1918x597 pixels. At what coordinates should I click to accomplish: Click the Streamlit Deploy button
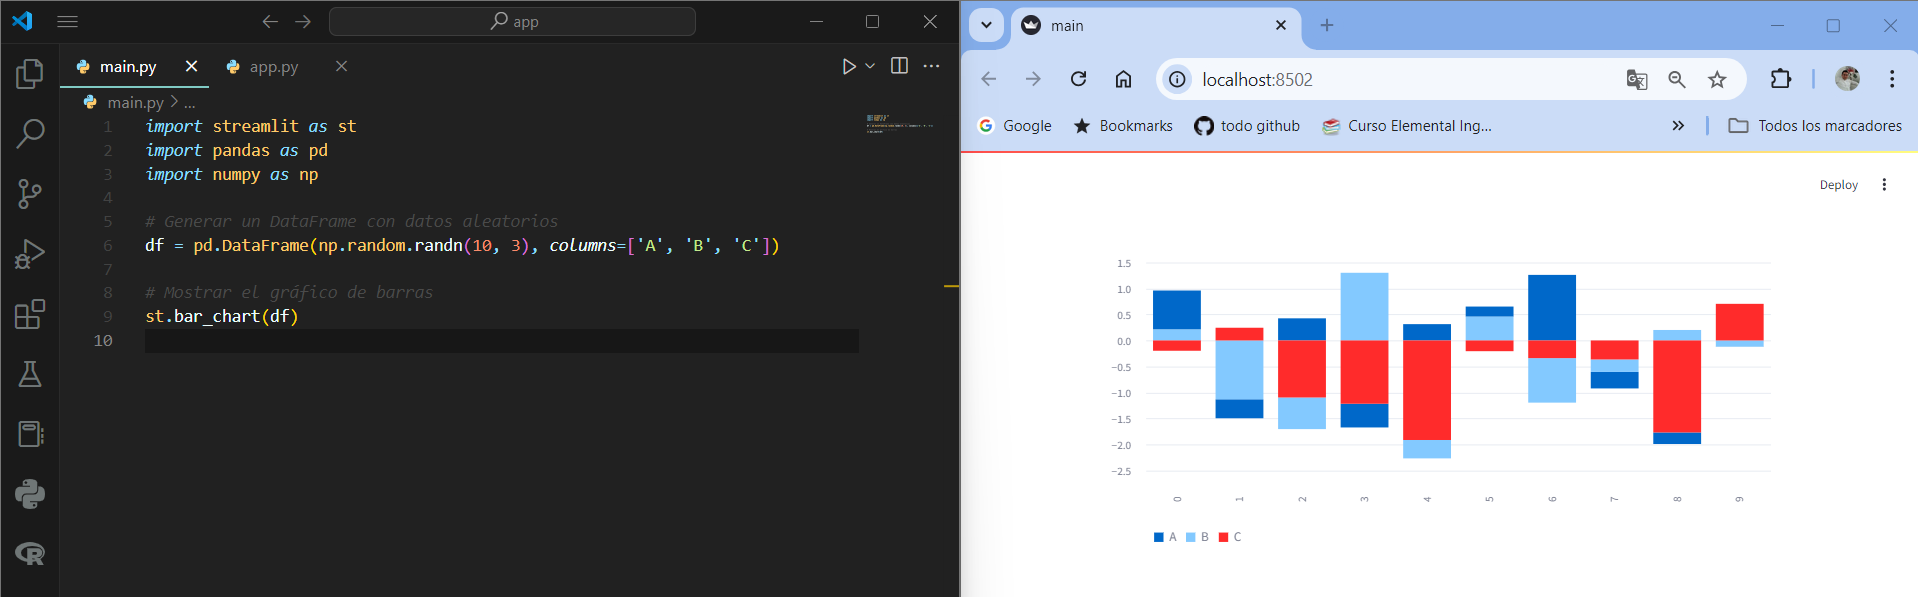pos(1838,185)
